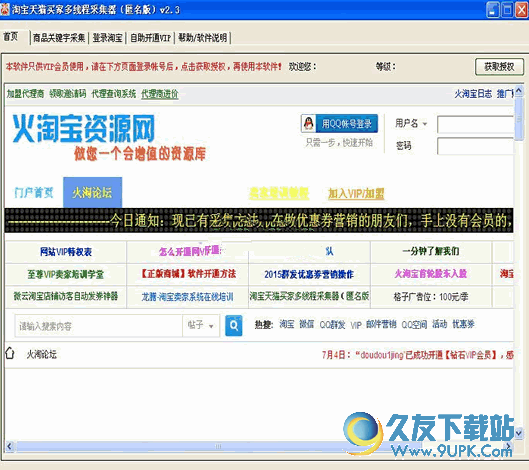Select the 登录淘宝 tab
Screen dimensions: 529x470
[x=107, y=38]
